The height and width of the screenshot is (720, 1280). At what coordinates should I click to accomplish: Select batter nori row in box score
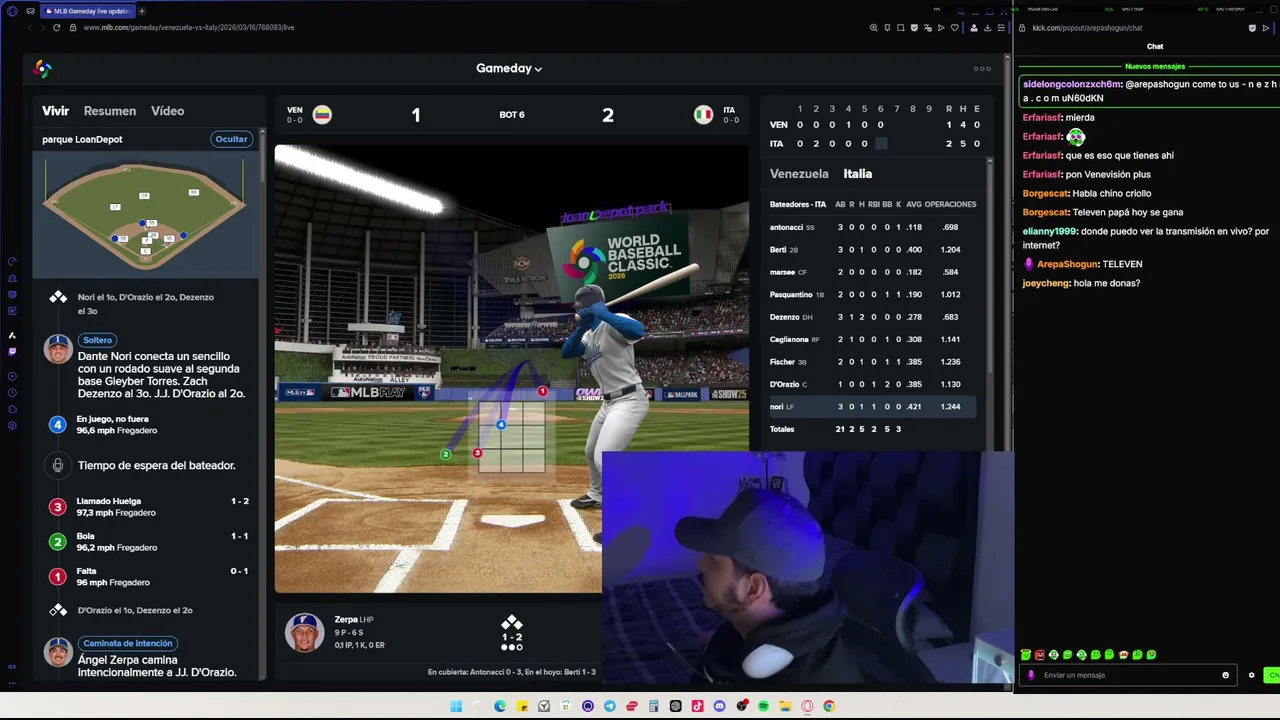click(x=872, y=407)
